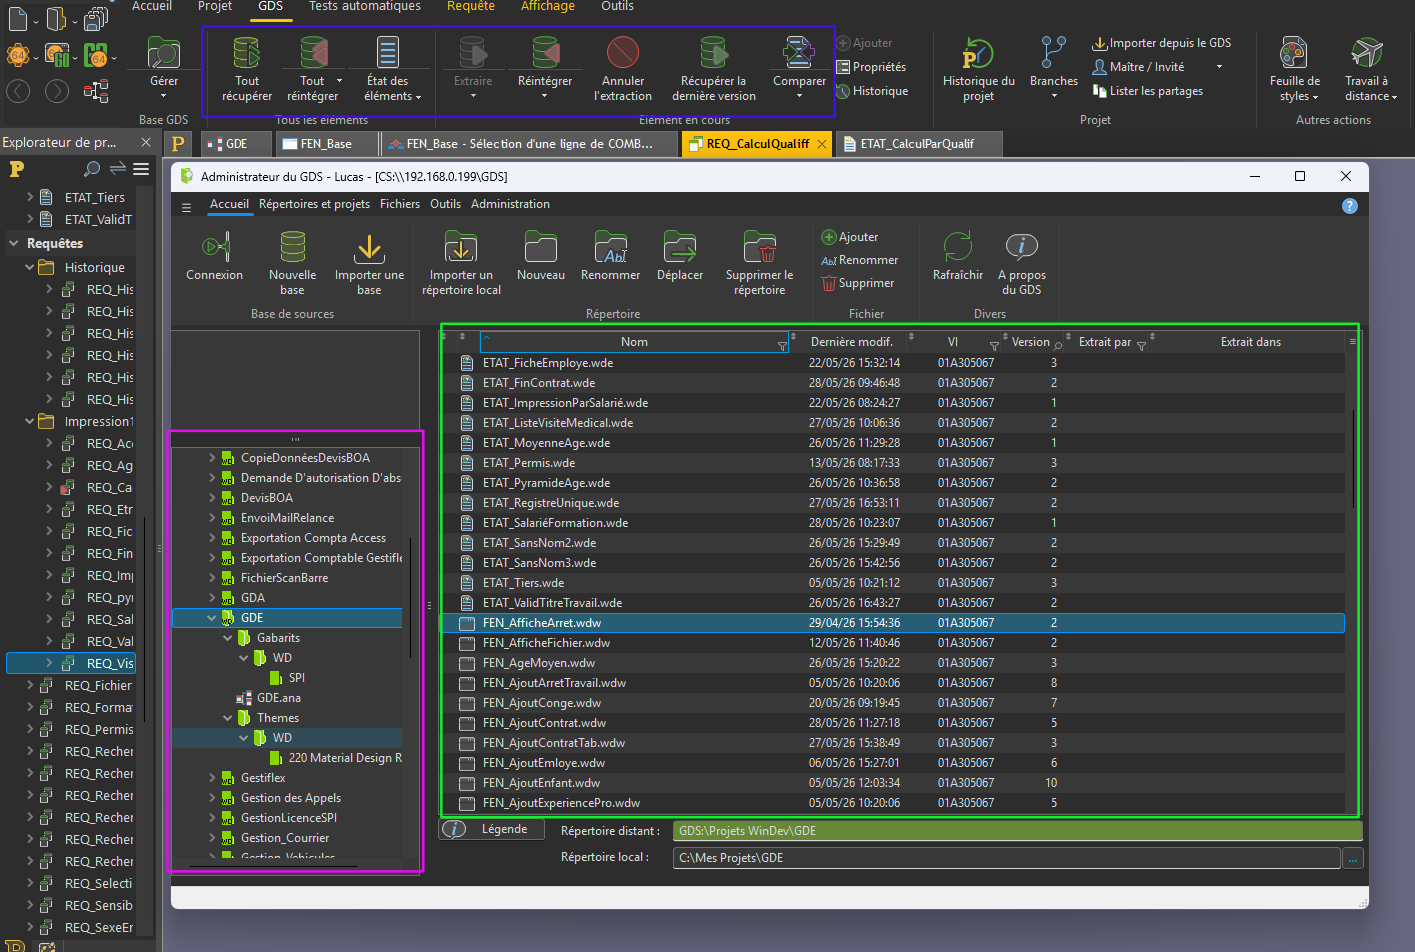Search in Version column magnifier
The image size is (1415, 952).
[x=1058, y=345]
